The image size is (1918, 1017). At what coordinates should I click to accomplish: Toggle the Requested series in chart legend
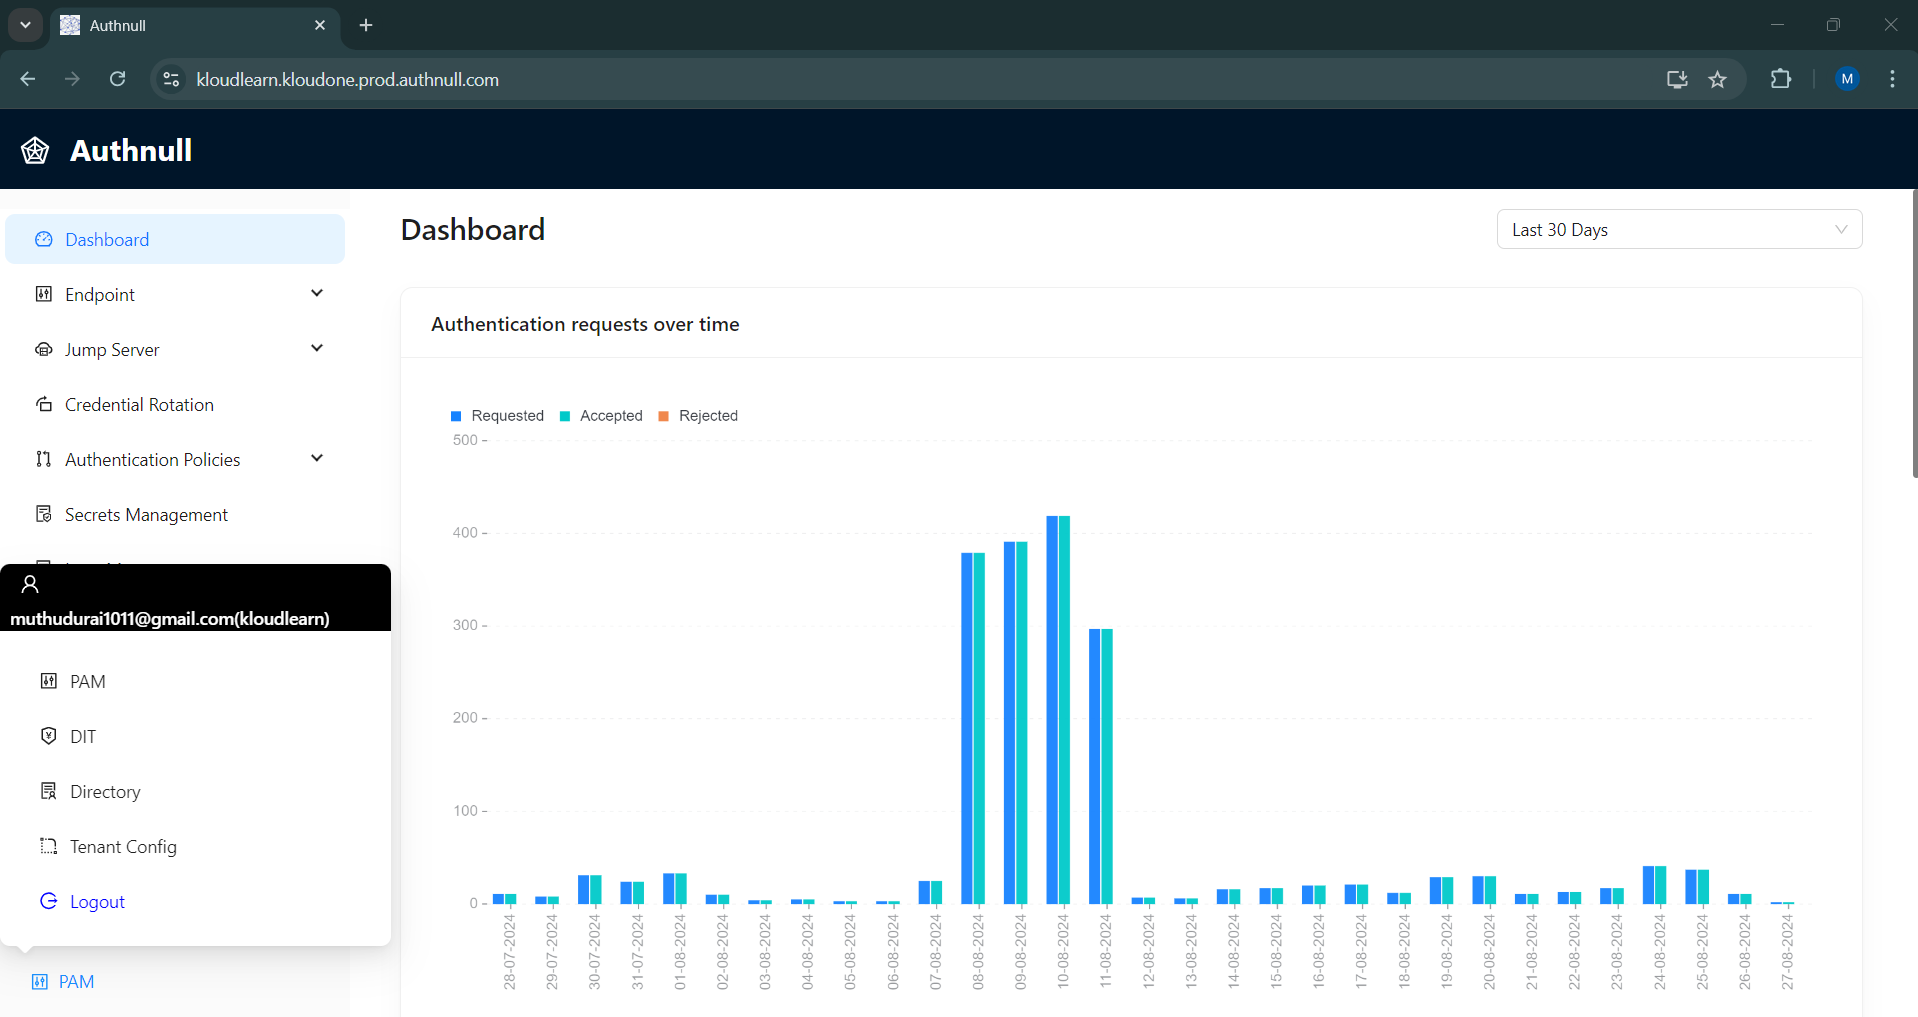pos(497,416)
